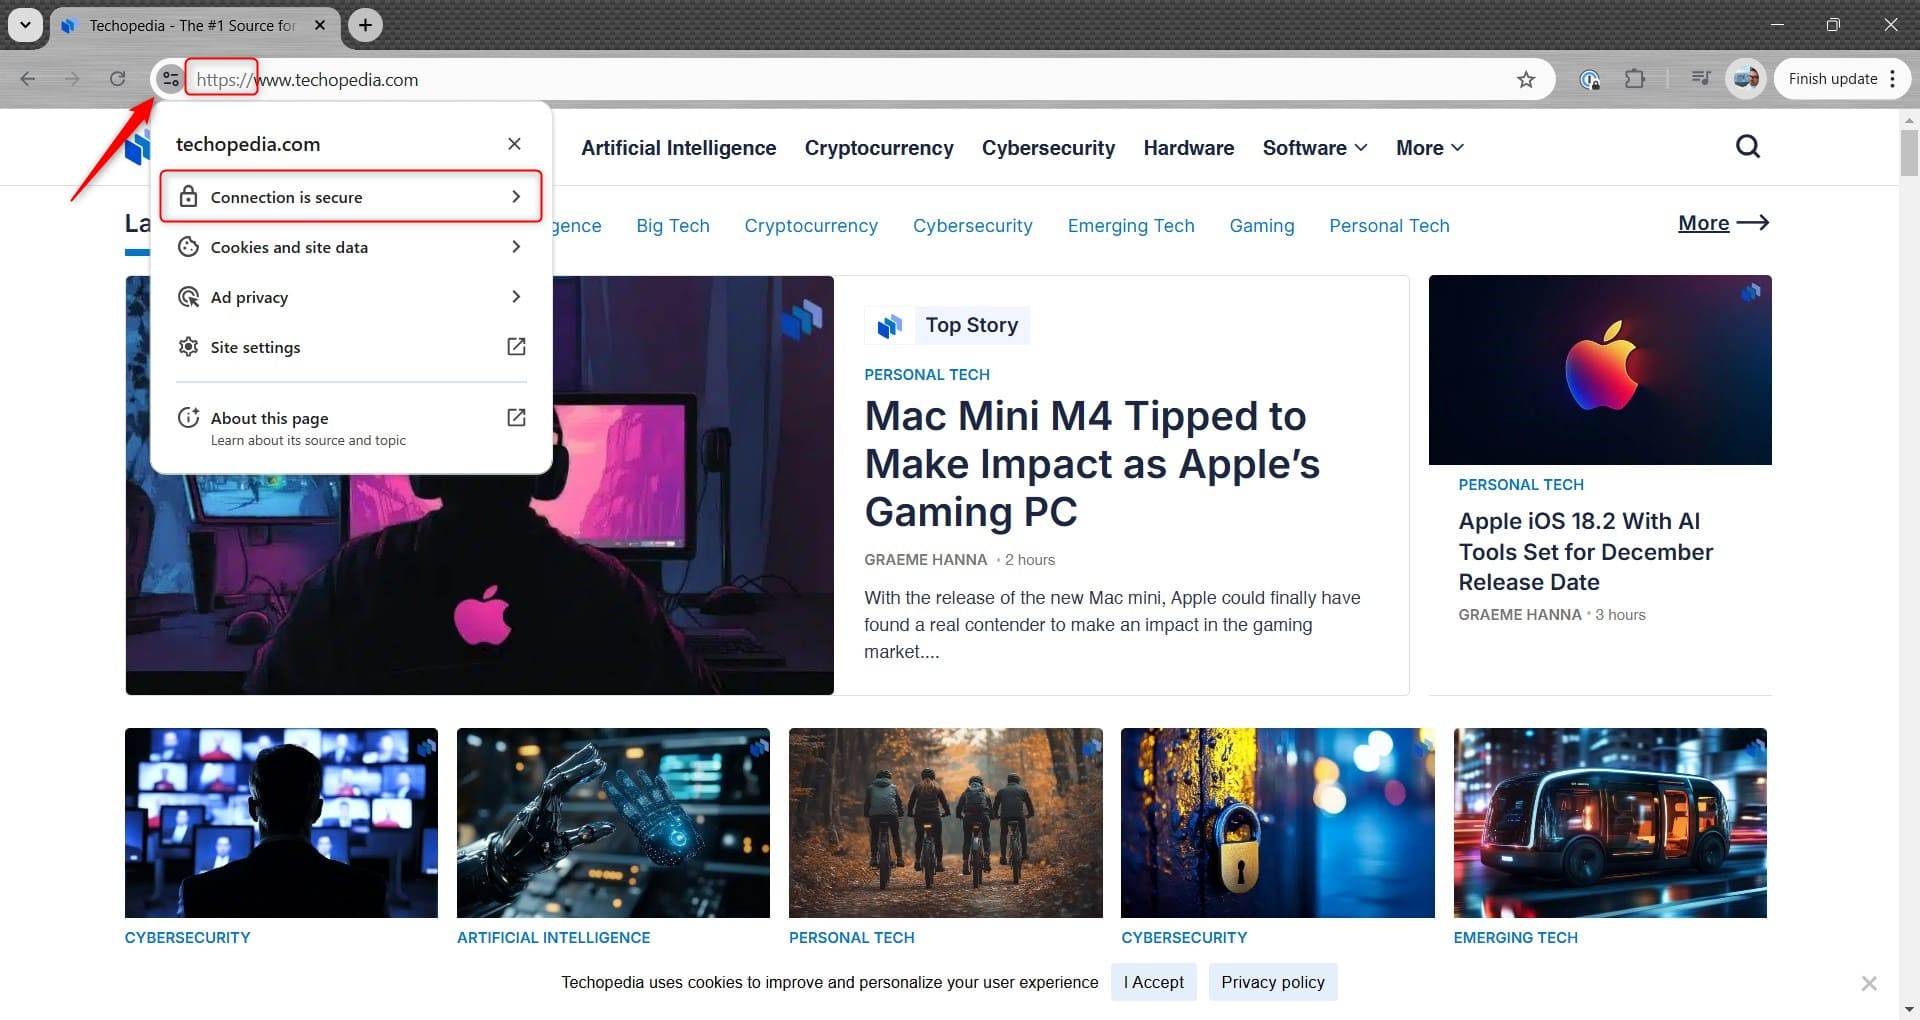Bookmark this page with the star icon
The image size is (1920, 1020).
pyautogui.click(x=1525, y=79)
